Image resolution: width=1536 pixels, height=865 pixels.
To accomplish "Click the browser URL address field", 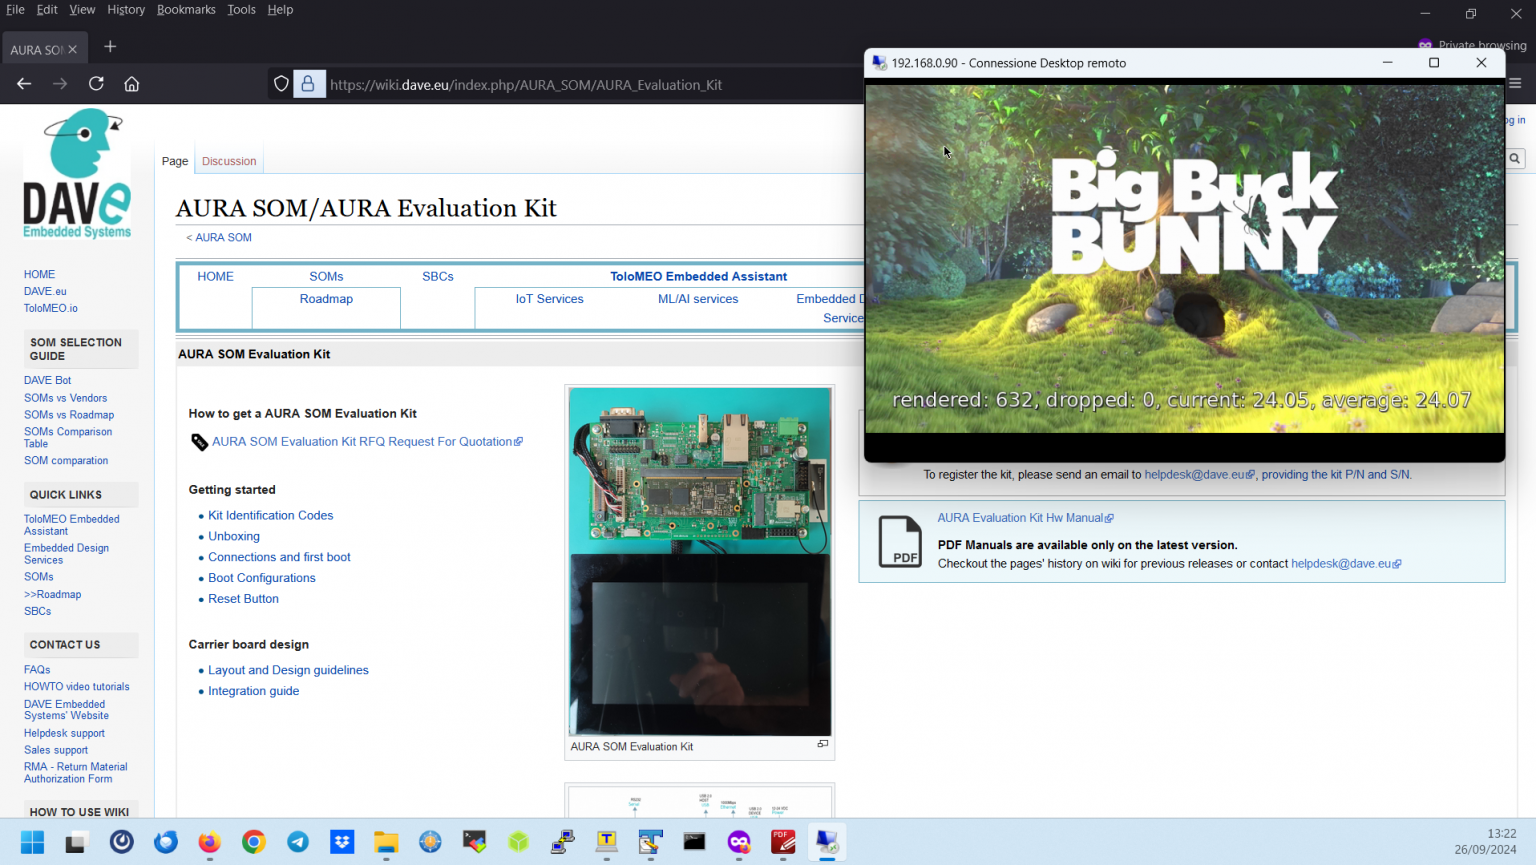I will pos(580,85).
